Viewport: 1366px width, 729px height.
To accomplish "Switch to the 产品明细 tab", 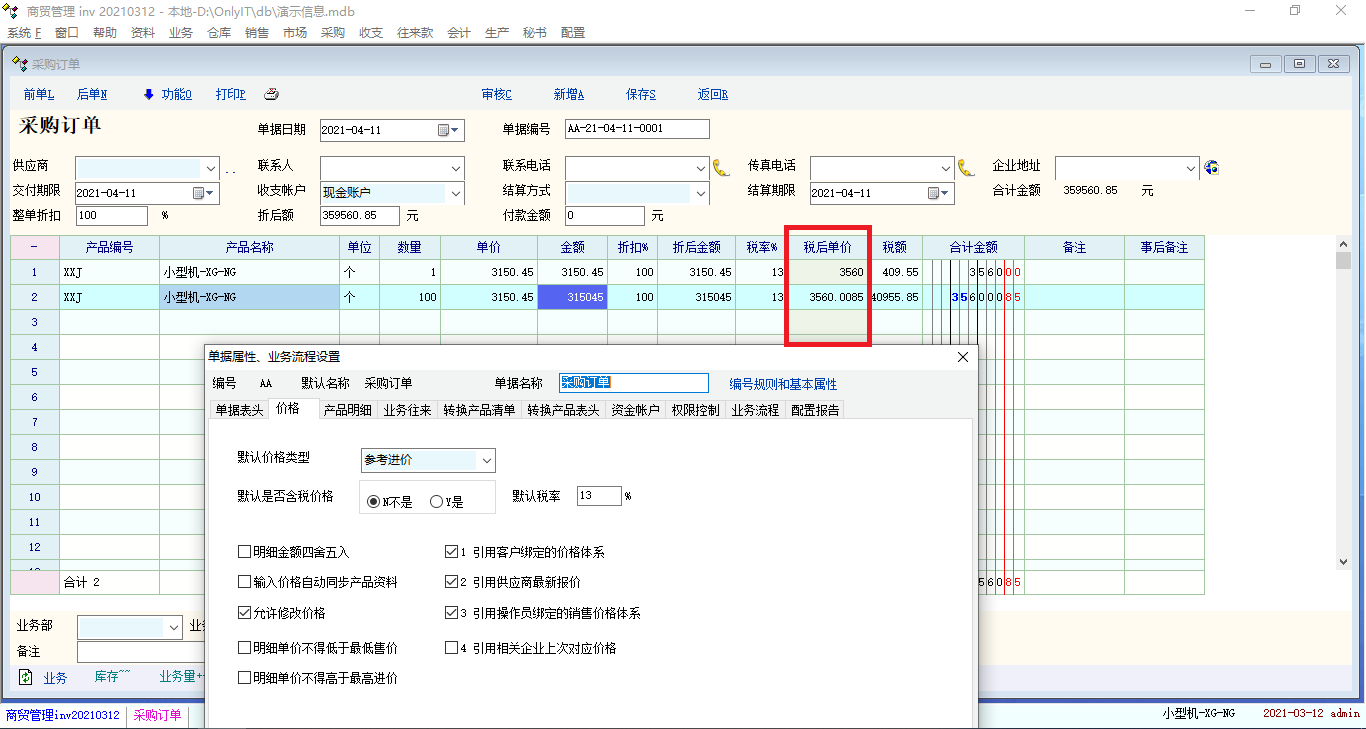I will point(347,410).
